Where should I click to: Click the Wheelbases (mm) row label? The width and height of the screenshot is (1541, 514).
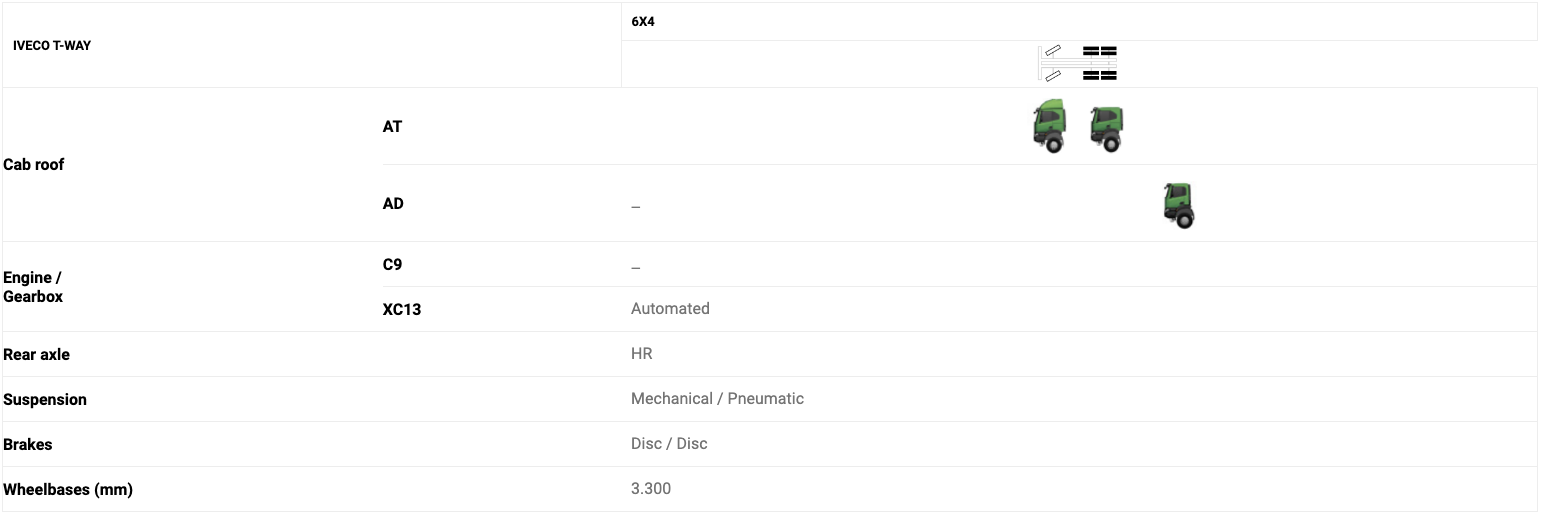[68, 489]
